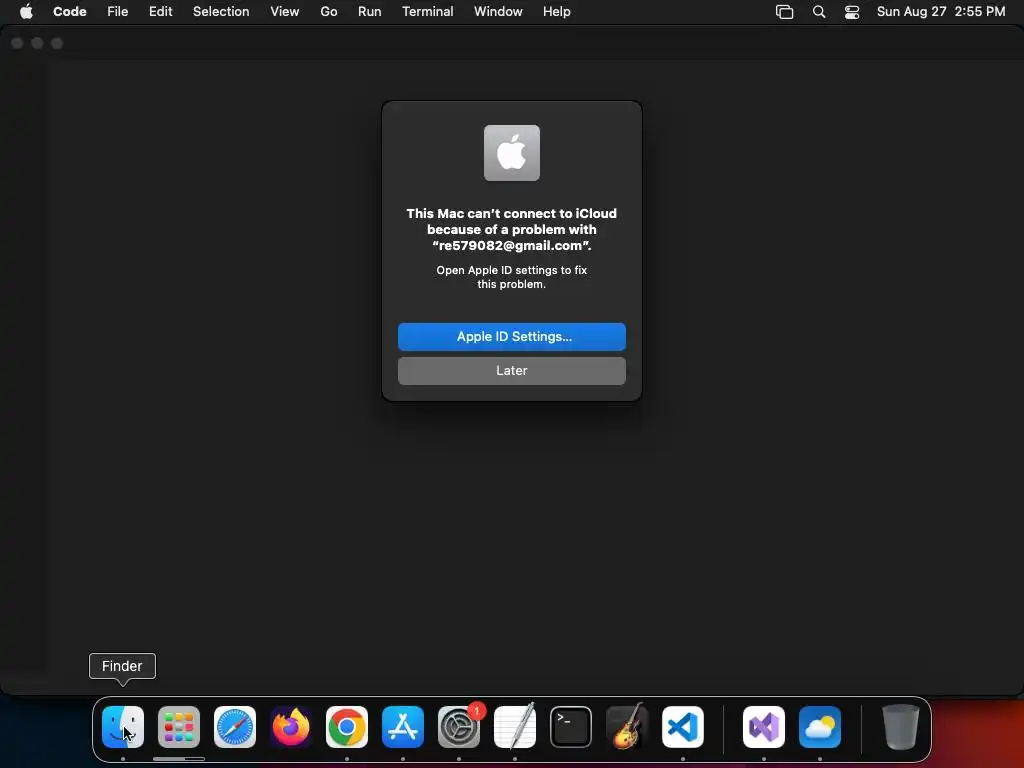Launch Firefox from the Dock

point(291,727)
